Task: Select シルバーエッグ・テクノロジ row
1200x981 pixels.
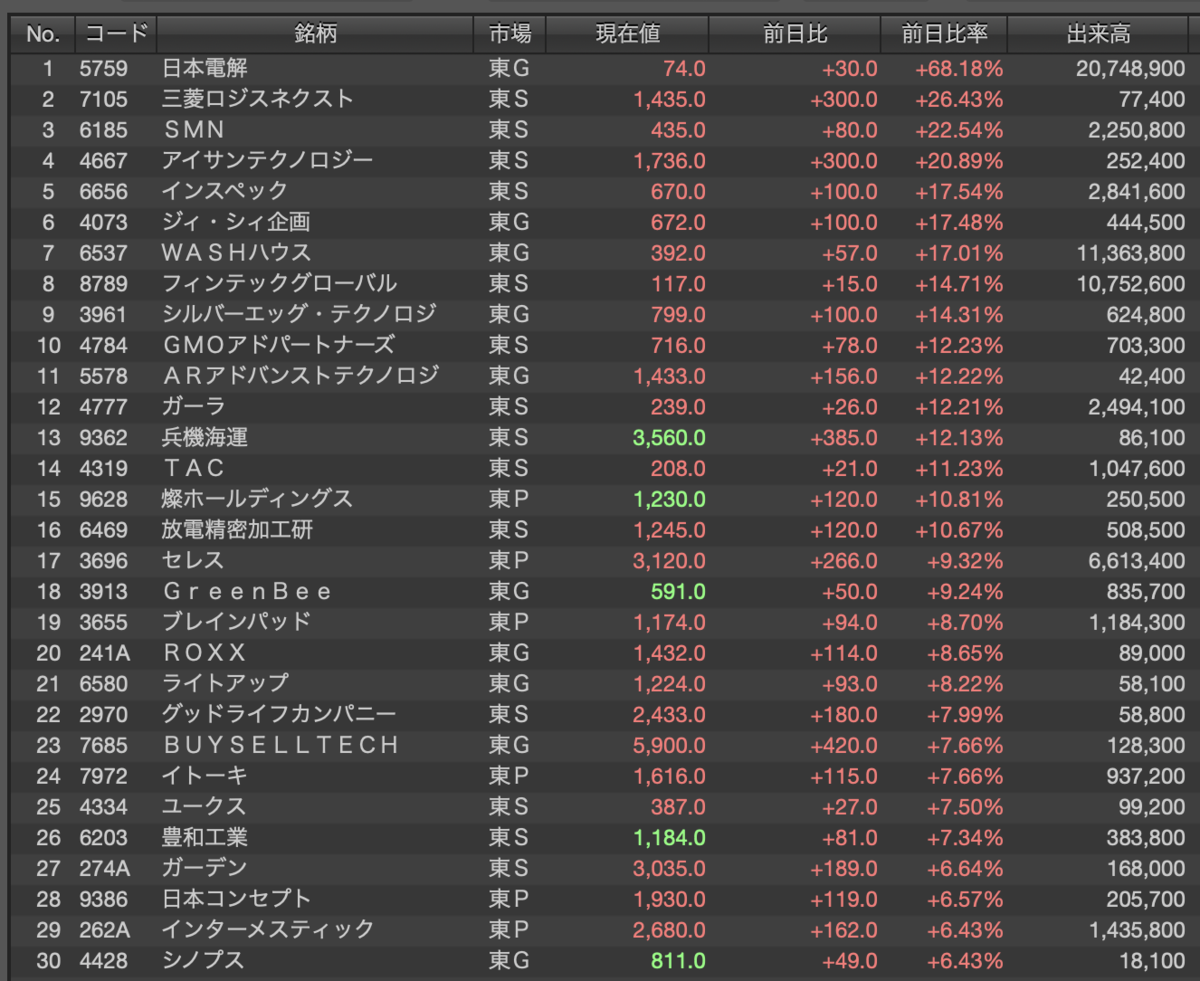Action: click(600, 314)
